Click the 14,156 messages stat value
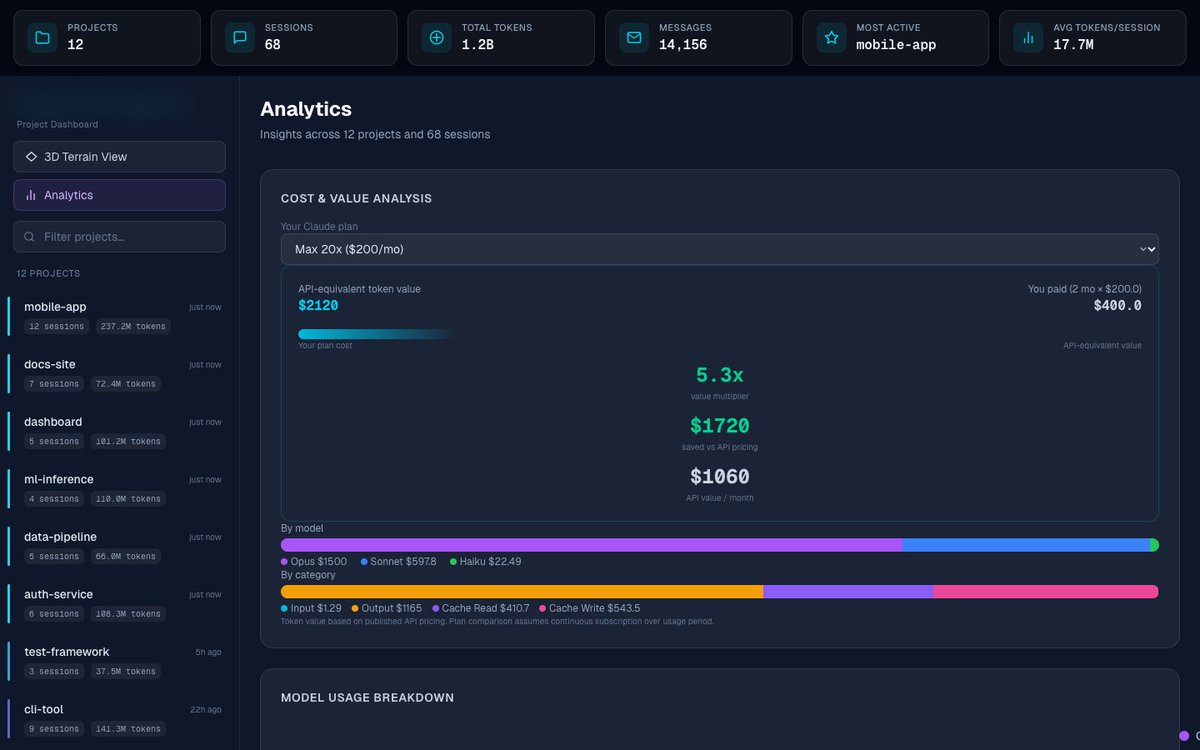The height and width of the screenshot is (750, 1200). click(683, 45)
